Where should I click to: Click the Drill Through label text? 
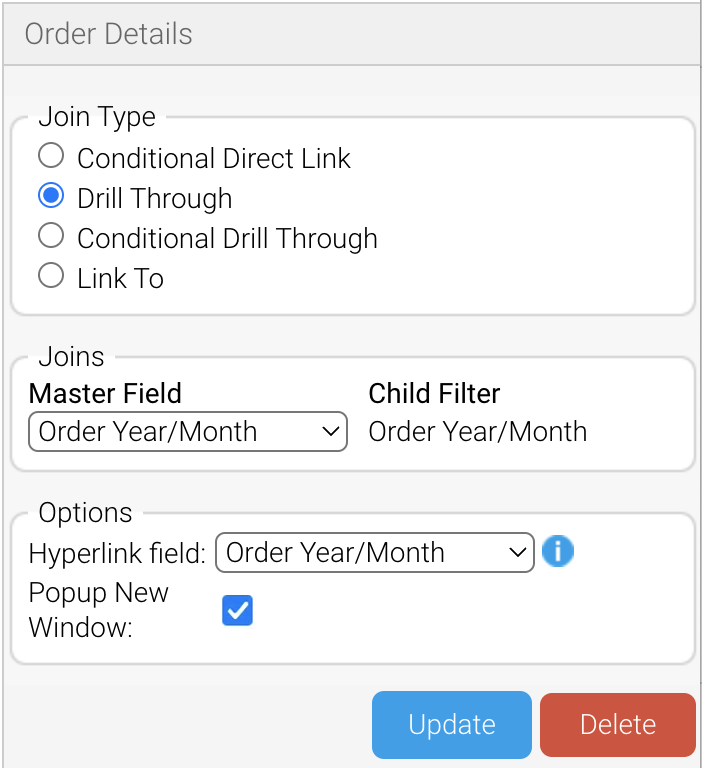tap(155, 198)
